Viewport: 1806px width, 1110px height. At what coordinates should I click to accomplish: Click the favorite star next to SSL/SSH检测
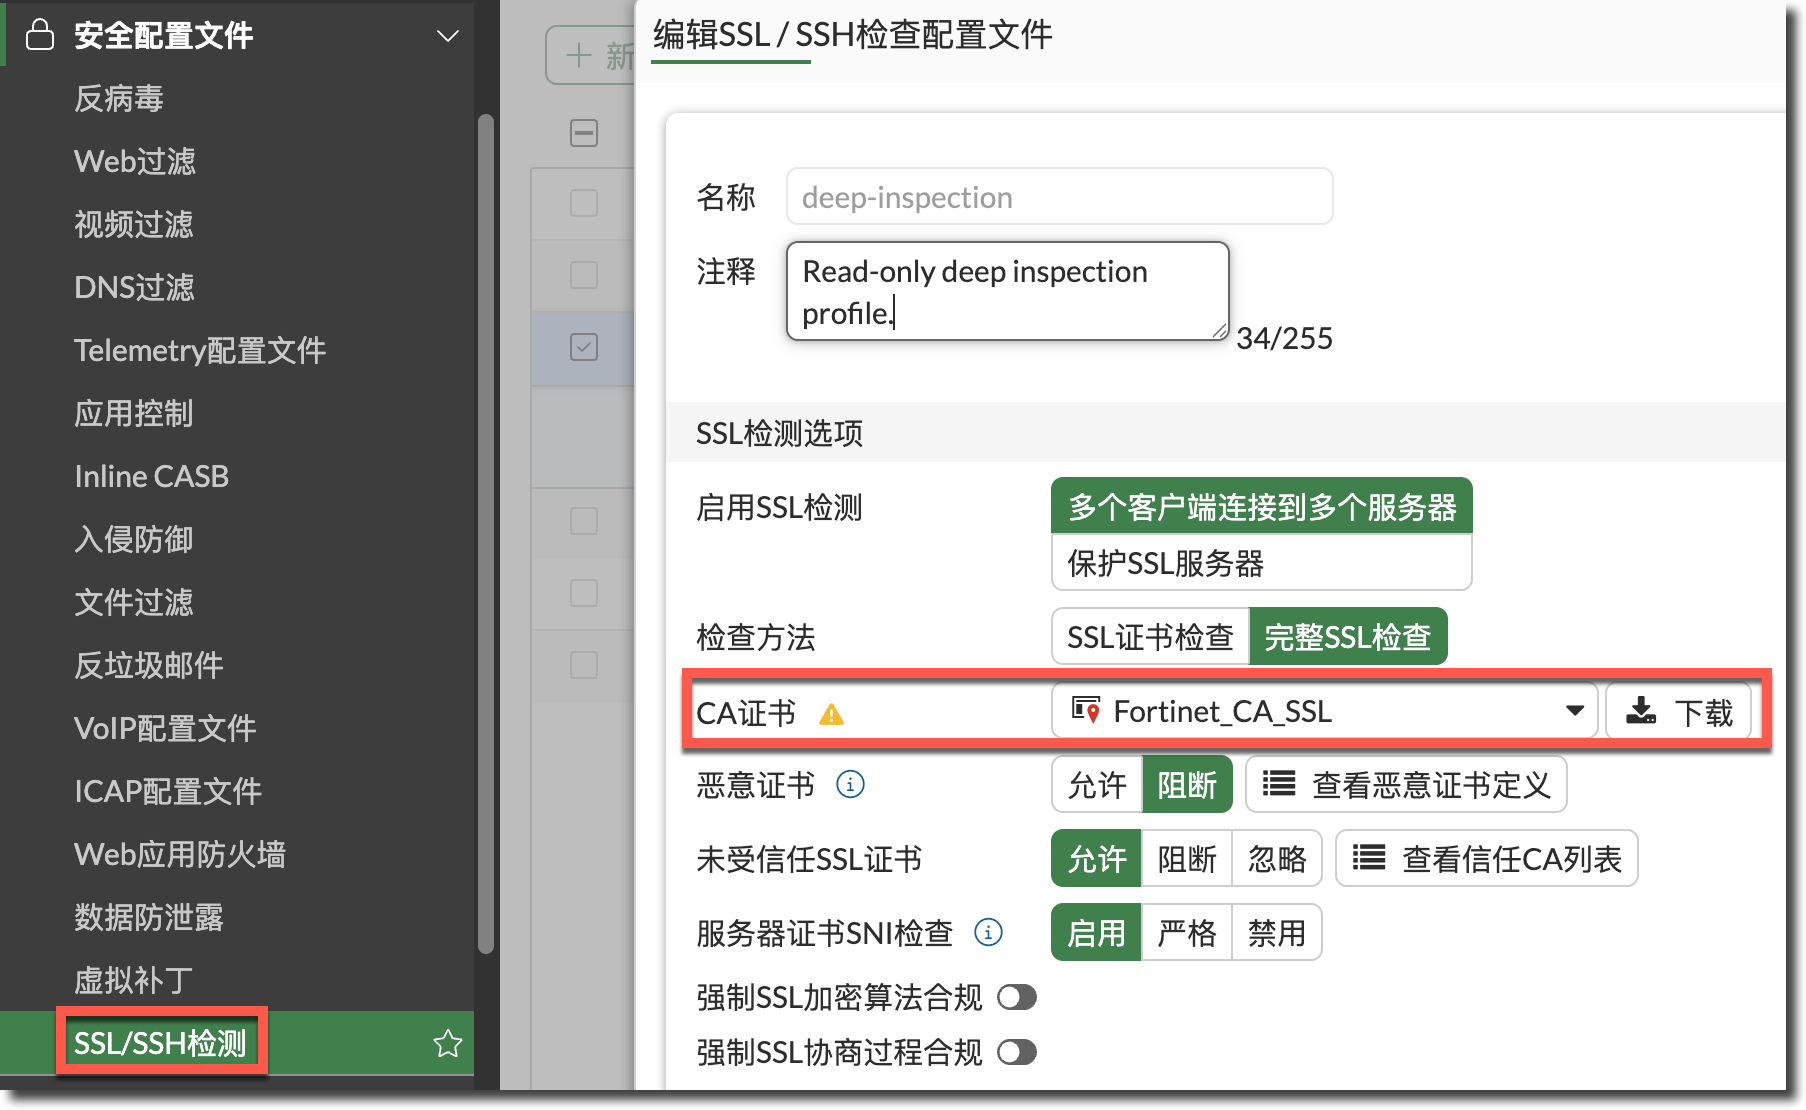(447, 1044)
